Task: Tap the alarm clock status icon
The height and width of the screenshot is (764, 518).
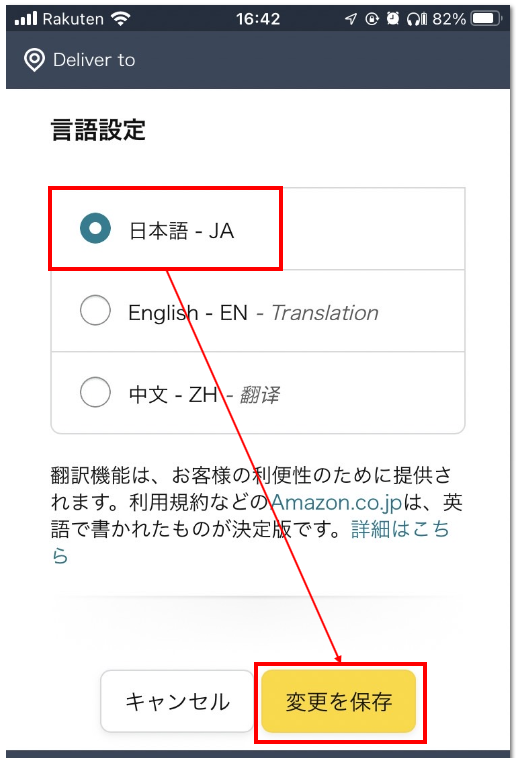Action: pyautogui.click(x=393, y=19)
